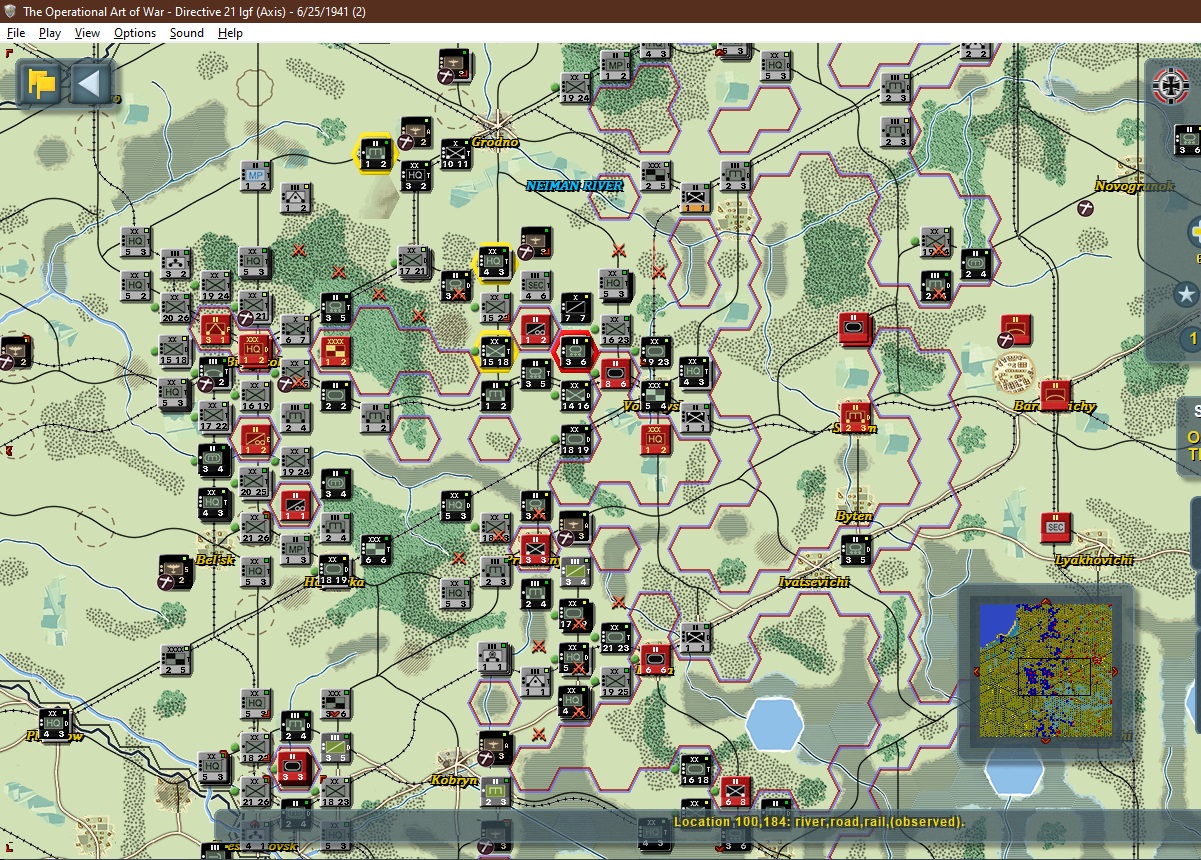Select the red XXX HQ 1 2 south of Volkovysk

[x=655, y=438]
